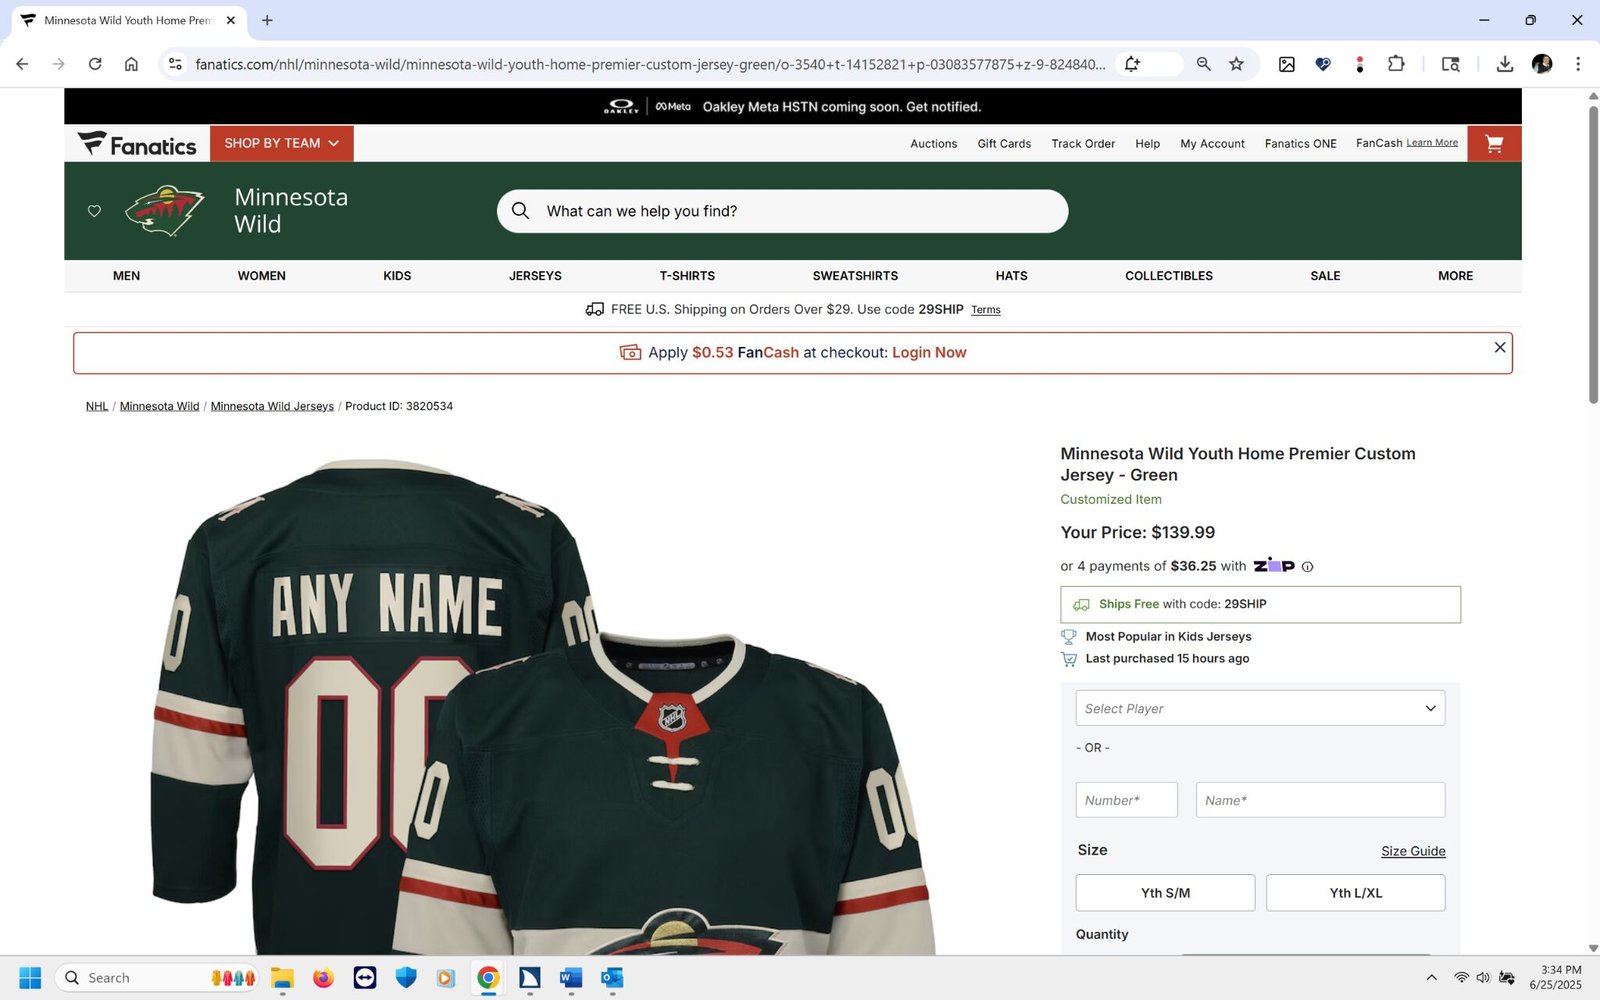
Task: Open the JERSEYS category menu
Action: pos(535,276)
